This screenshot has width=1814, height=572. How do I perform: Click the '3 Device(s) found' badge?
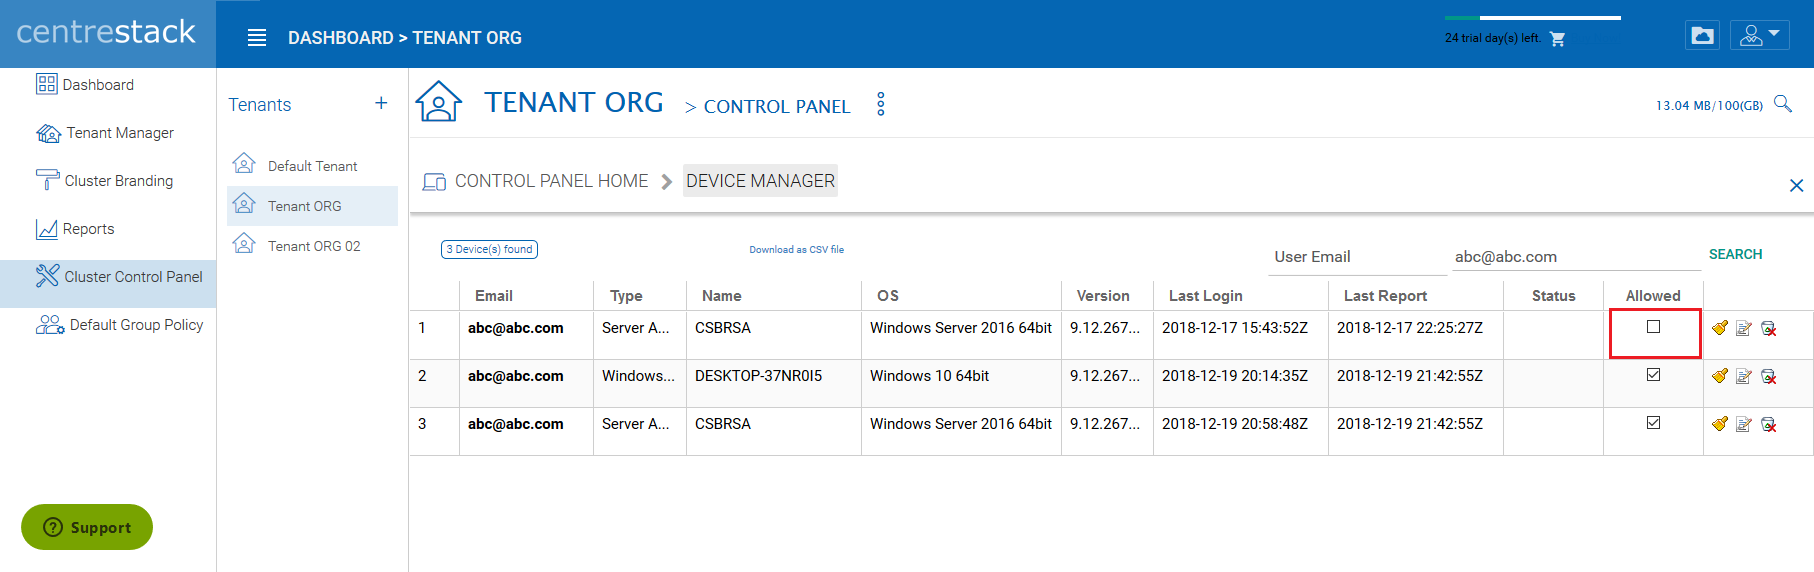pyautogui.click(x=489, y=249)
